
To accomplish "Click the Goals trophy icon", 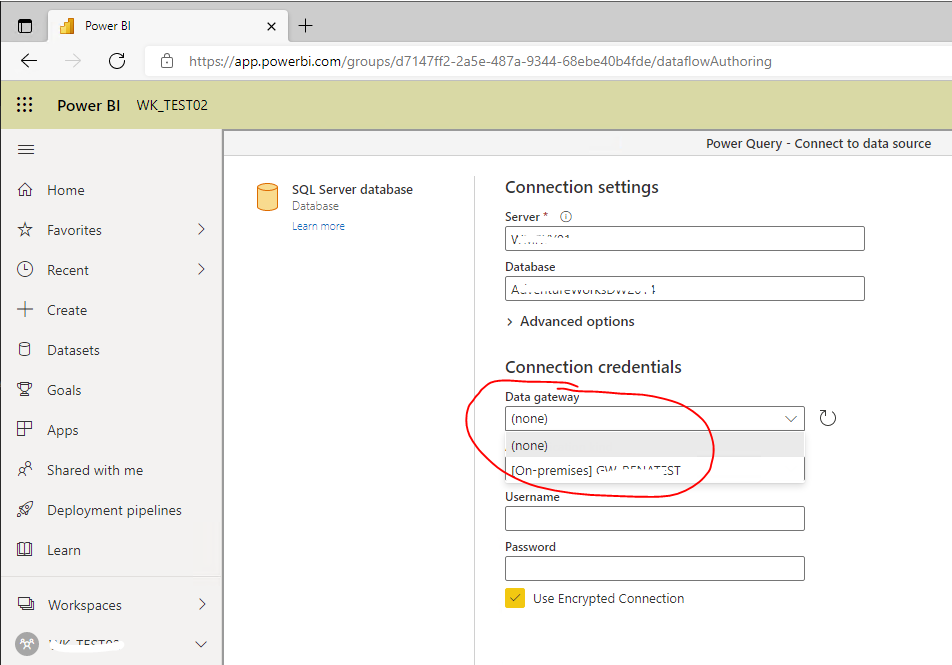I will [x=25, y=389].
